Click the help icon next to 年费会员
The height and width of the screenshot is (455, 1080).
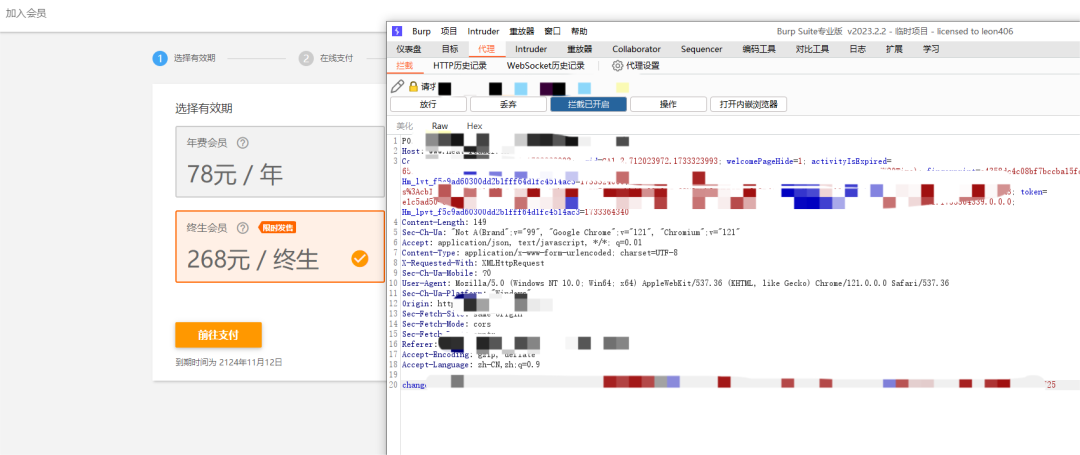coord(242,143)
